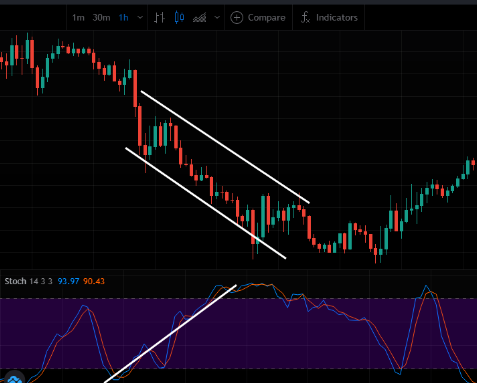Open the Compare symbol option
The image size is (477, 383).
point(266,18)
